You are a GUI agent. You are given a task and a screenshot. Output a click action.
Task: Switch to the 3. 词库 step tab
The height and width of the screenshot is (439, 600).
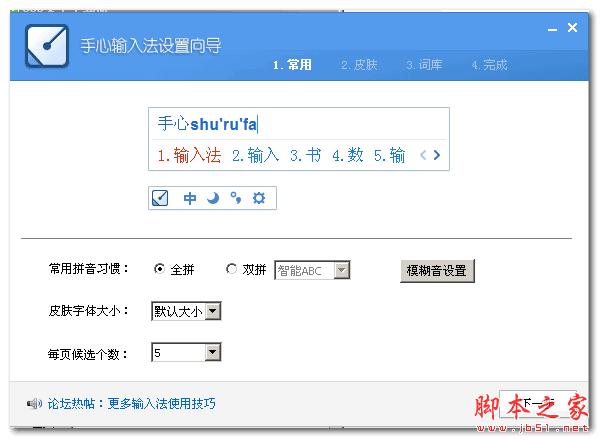[x=424, y=65]
